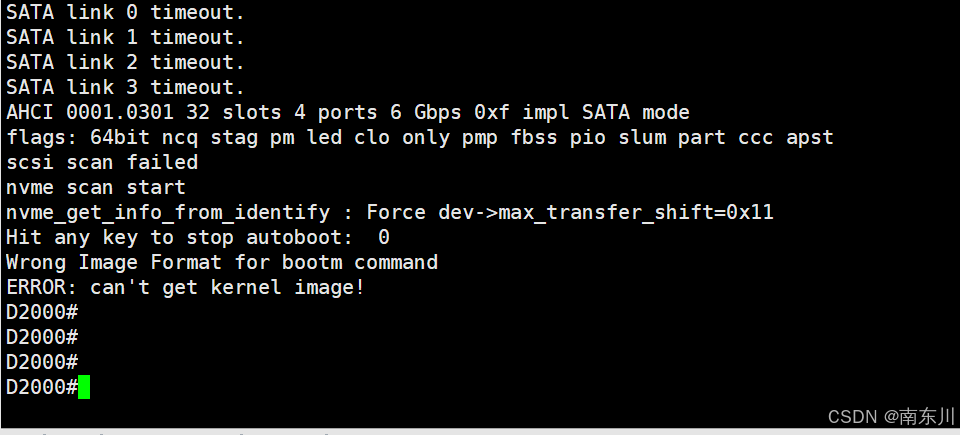Click the last "D2000#" prompt text

tap(42, 387)
